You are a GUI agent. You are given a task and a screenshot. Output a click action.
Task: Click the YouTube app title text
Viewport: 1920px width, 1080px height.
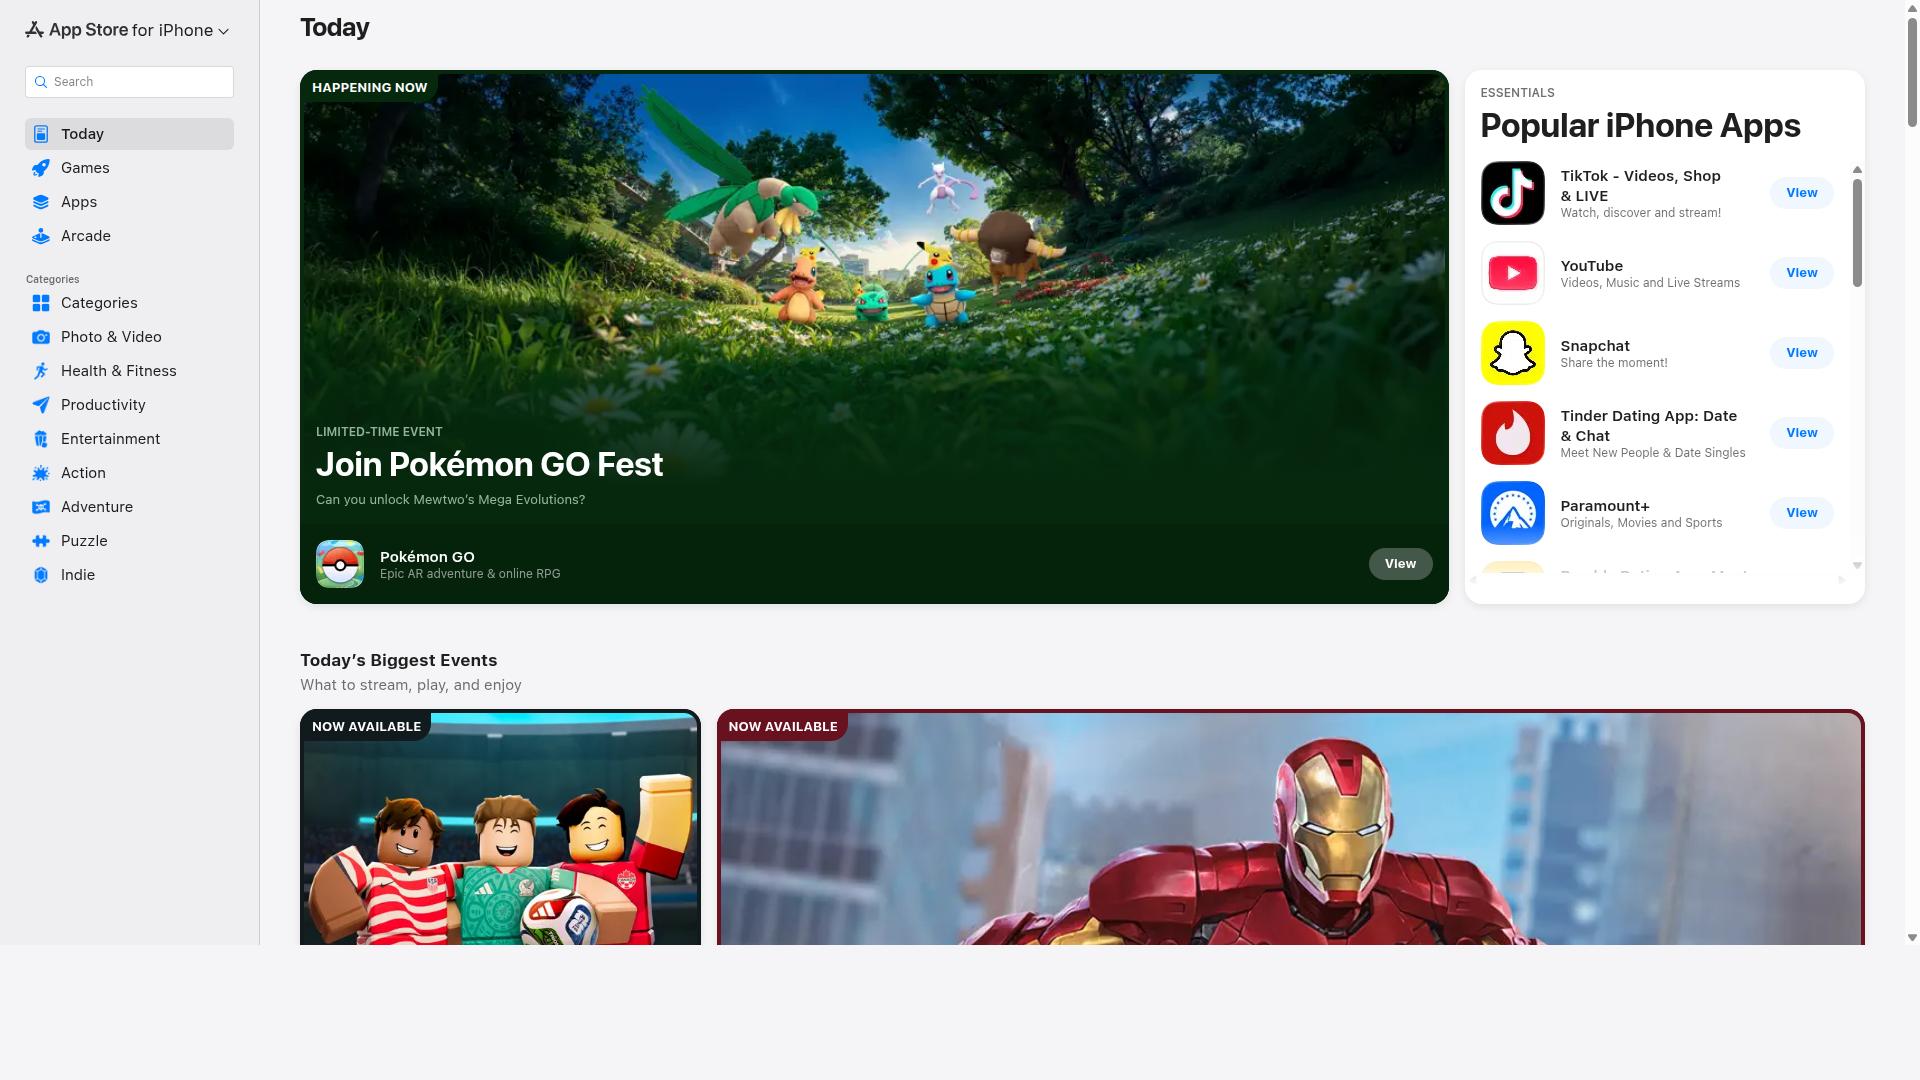click(1591, 266)
